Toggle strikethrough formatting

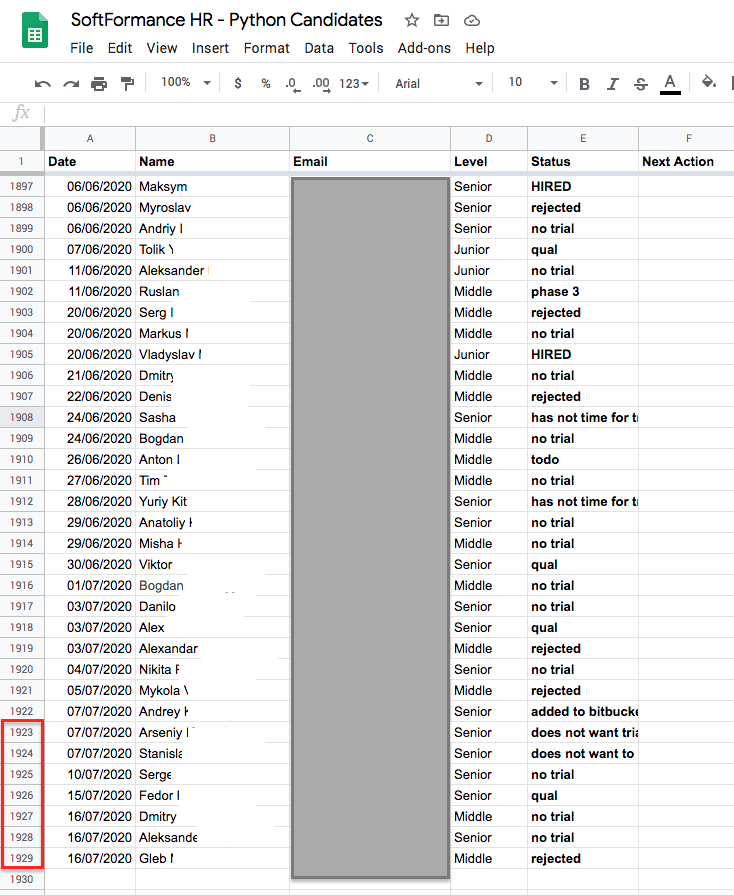641,84
